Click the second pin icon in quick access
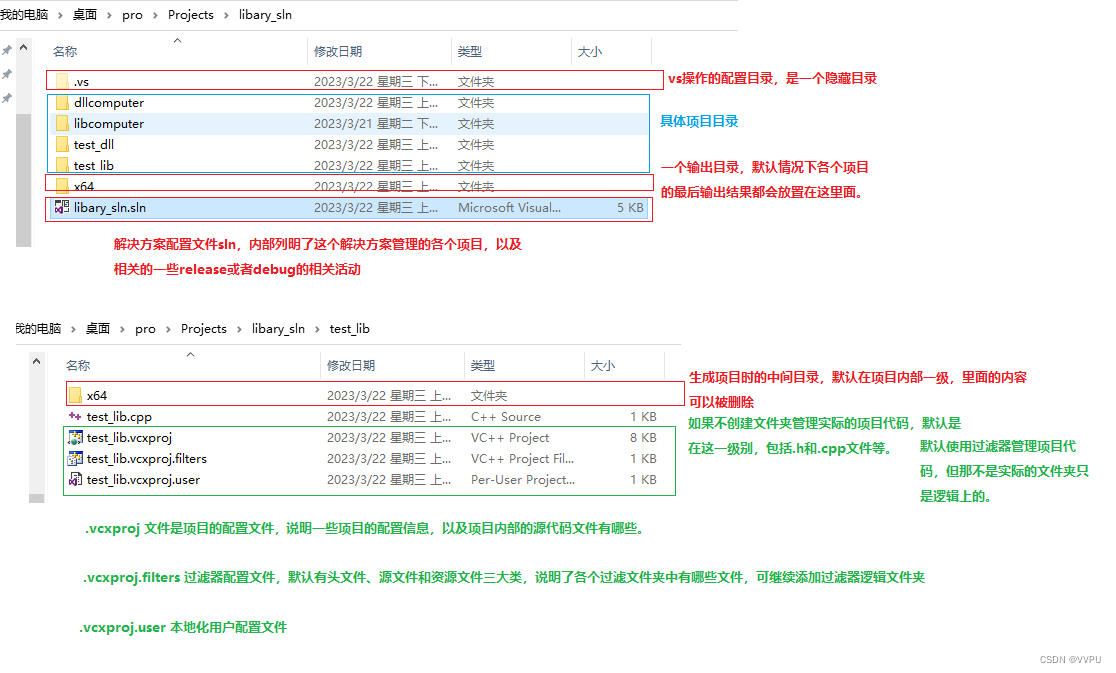Viewport: 1116px width, 673px height. click(7, 74)
